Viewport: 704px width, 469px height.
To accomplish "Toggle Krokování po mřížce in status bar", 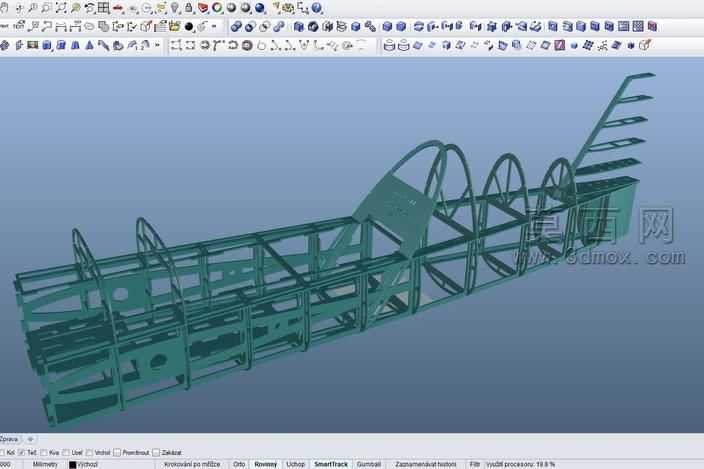I will tap(192, 464).
